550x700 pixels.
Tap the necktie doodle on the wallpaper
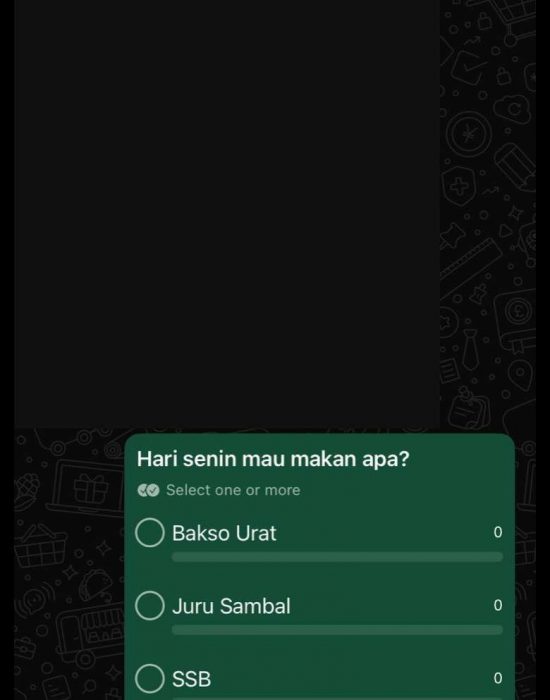coord(470,349)
